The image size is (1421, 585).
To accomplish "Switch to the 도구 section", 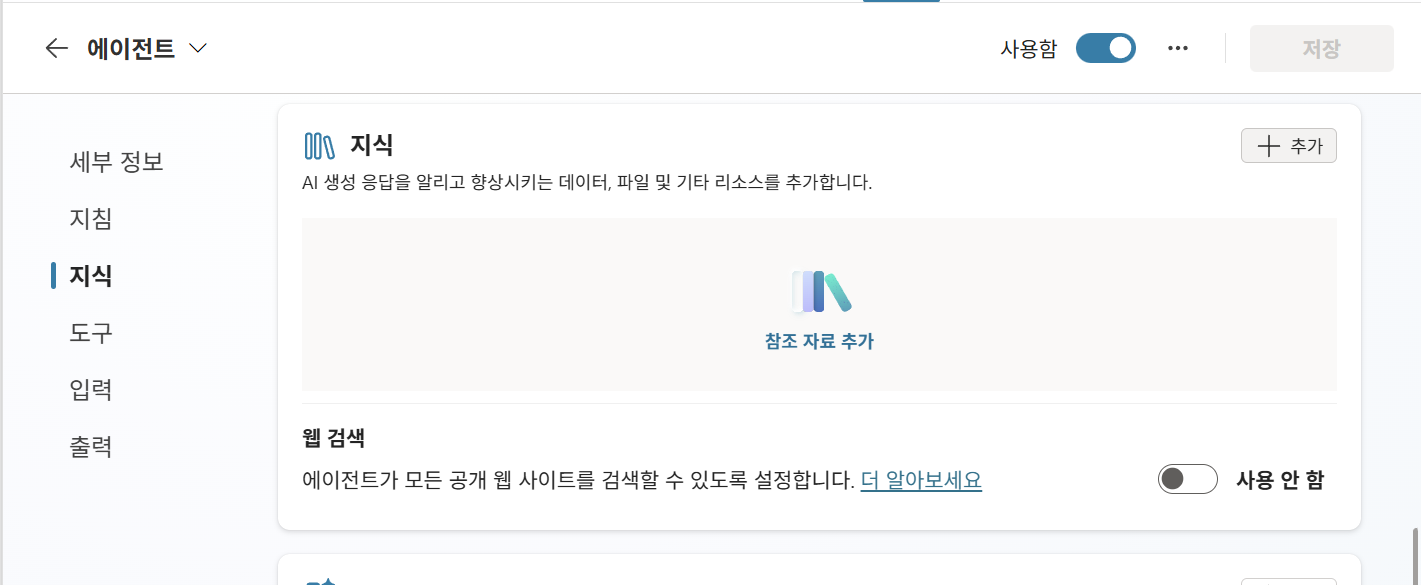I will [x=90, y=332].
